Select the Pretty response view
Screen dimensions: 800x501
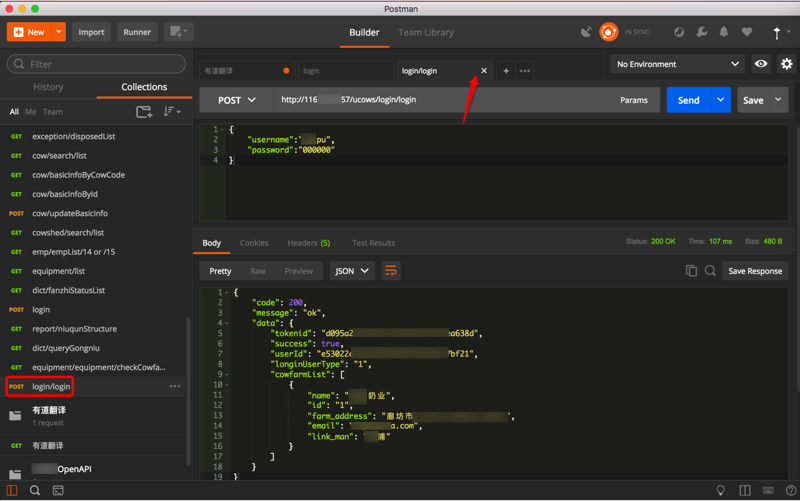click(x=220, y=271)
